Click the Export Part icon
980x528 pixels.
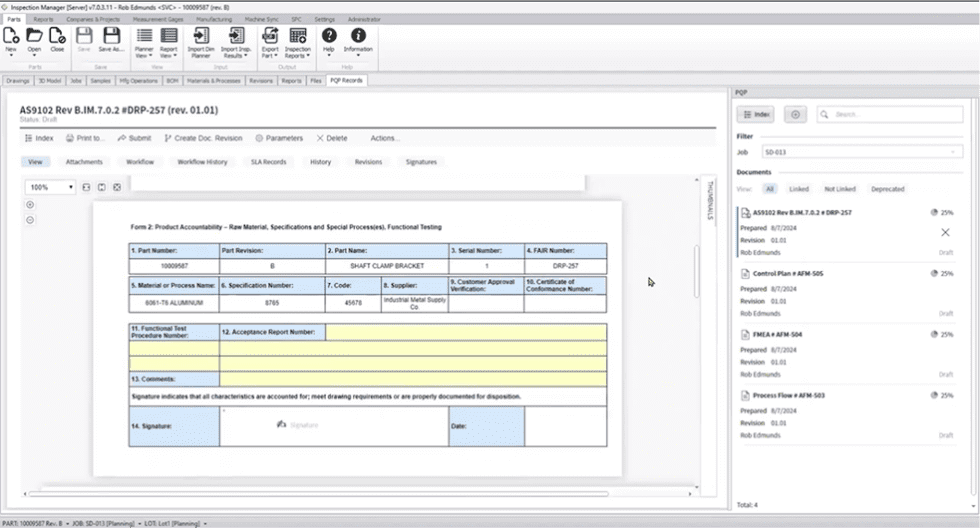click(x=270, y=37)
